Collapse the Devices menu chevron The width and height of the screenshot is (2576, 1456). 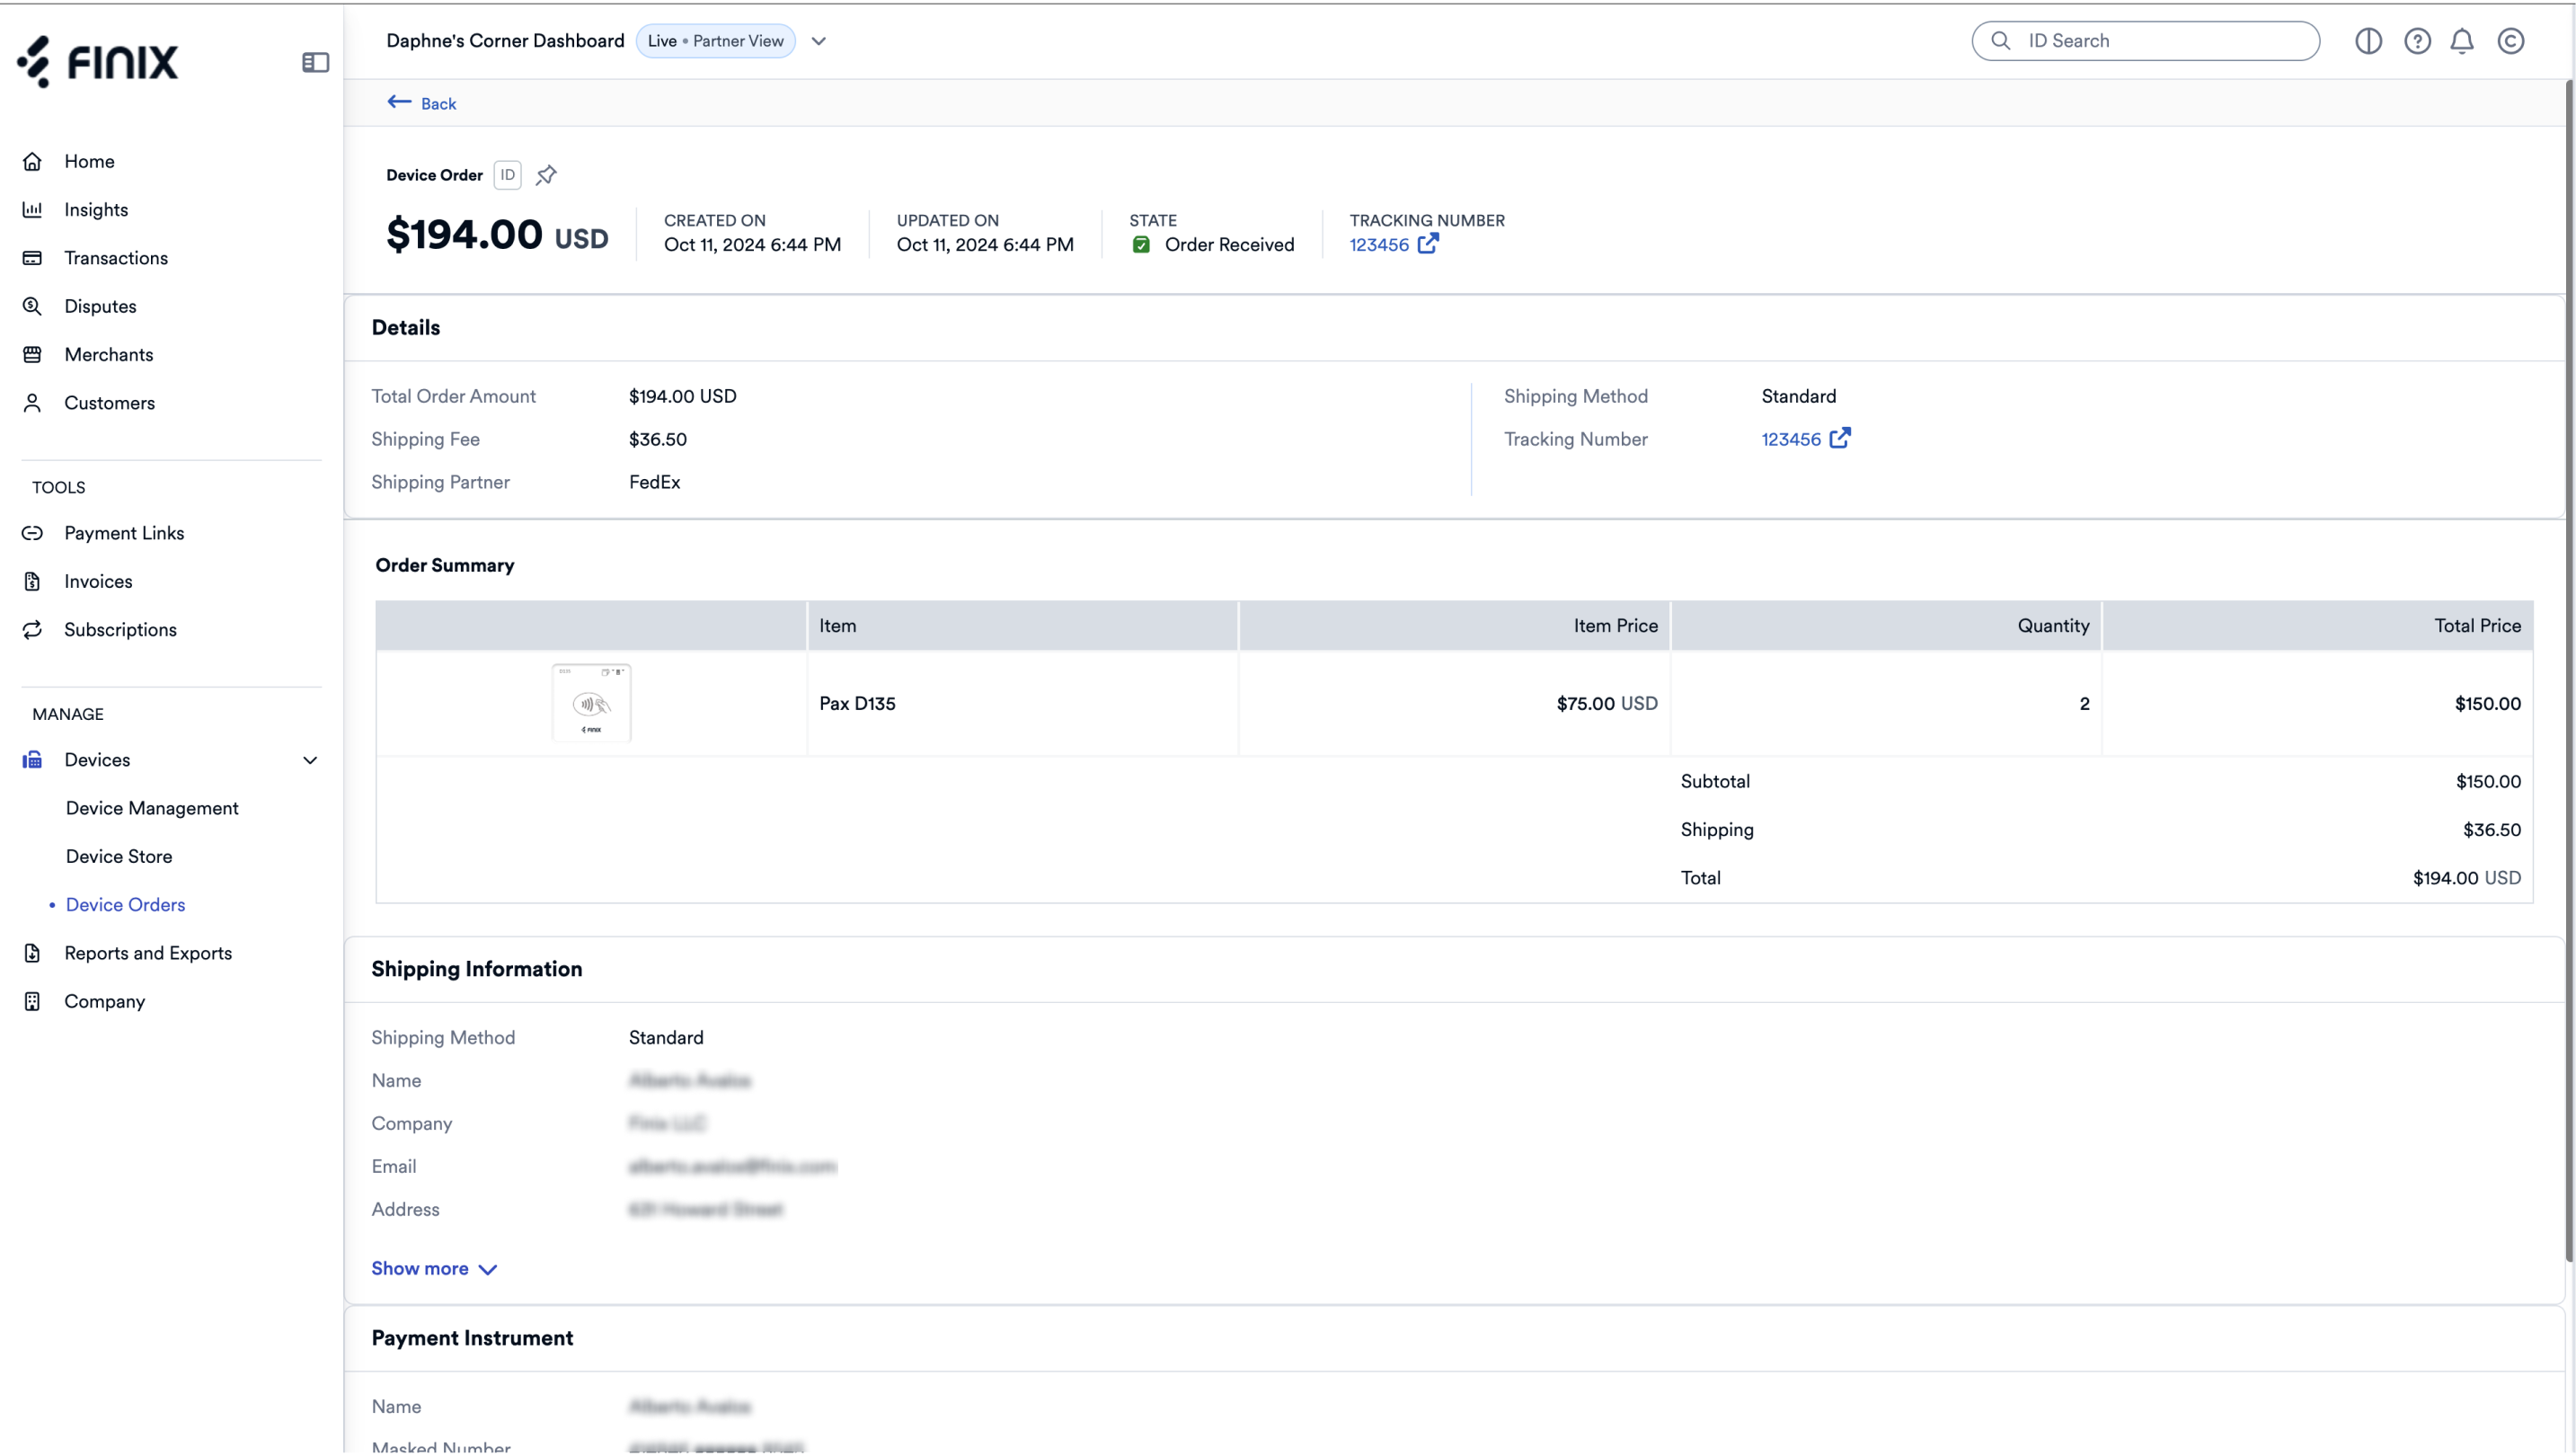[x=310, y=760]
